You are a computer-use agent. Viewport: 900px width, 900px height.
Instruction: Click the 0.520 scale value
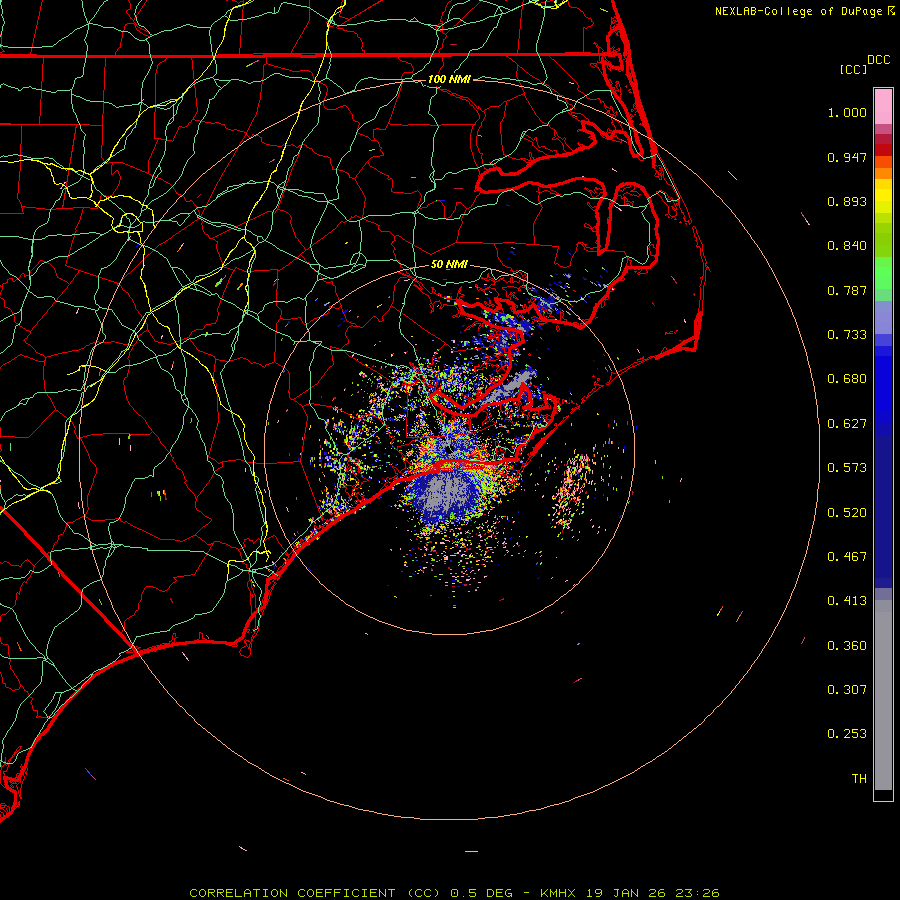pyautogui.click(x=847, y=513)
